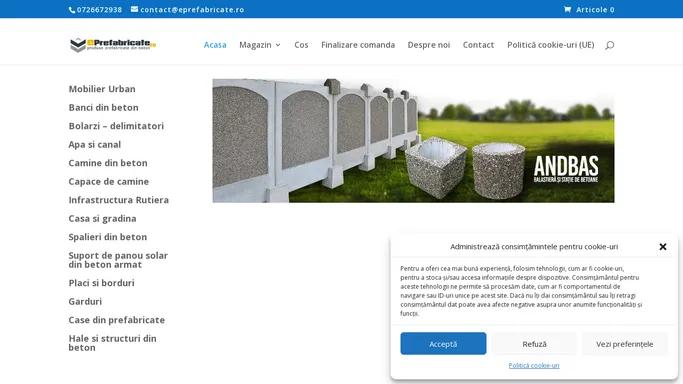Decline cookies with Refuză button

tap(534, 344)
